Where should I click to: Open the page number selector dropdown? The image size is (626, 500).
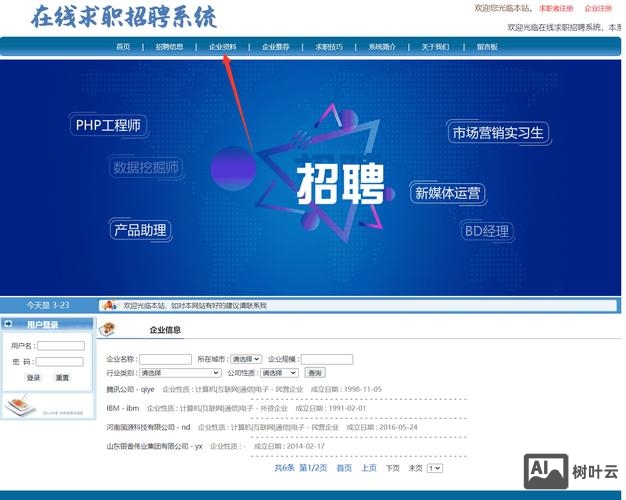(x=434, y=467)
